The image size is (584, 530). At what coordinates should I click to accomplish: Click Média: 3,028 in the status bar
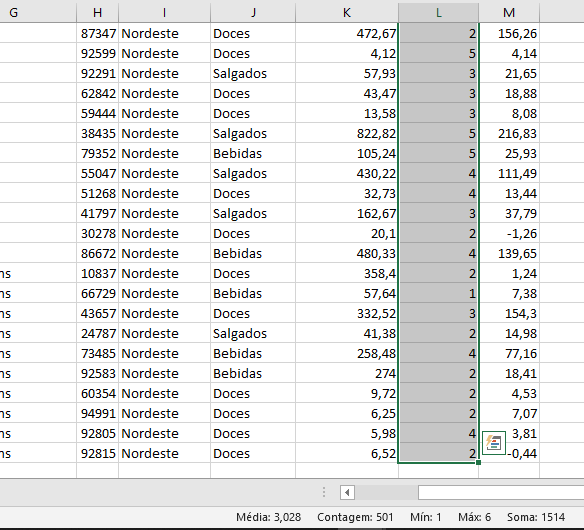point(269,517)
